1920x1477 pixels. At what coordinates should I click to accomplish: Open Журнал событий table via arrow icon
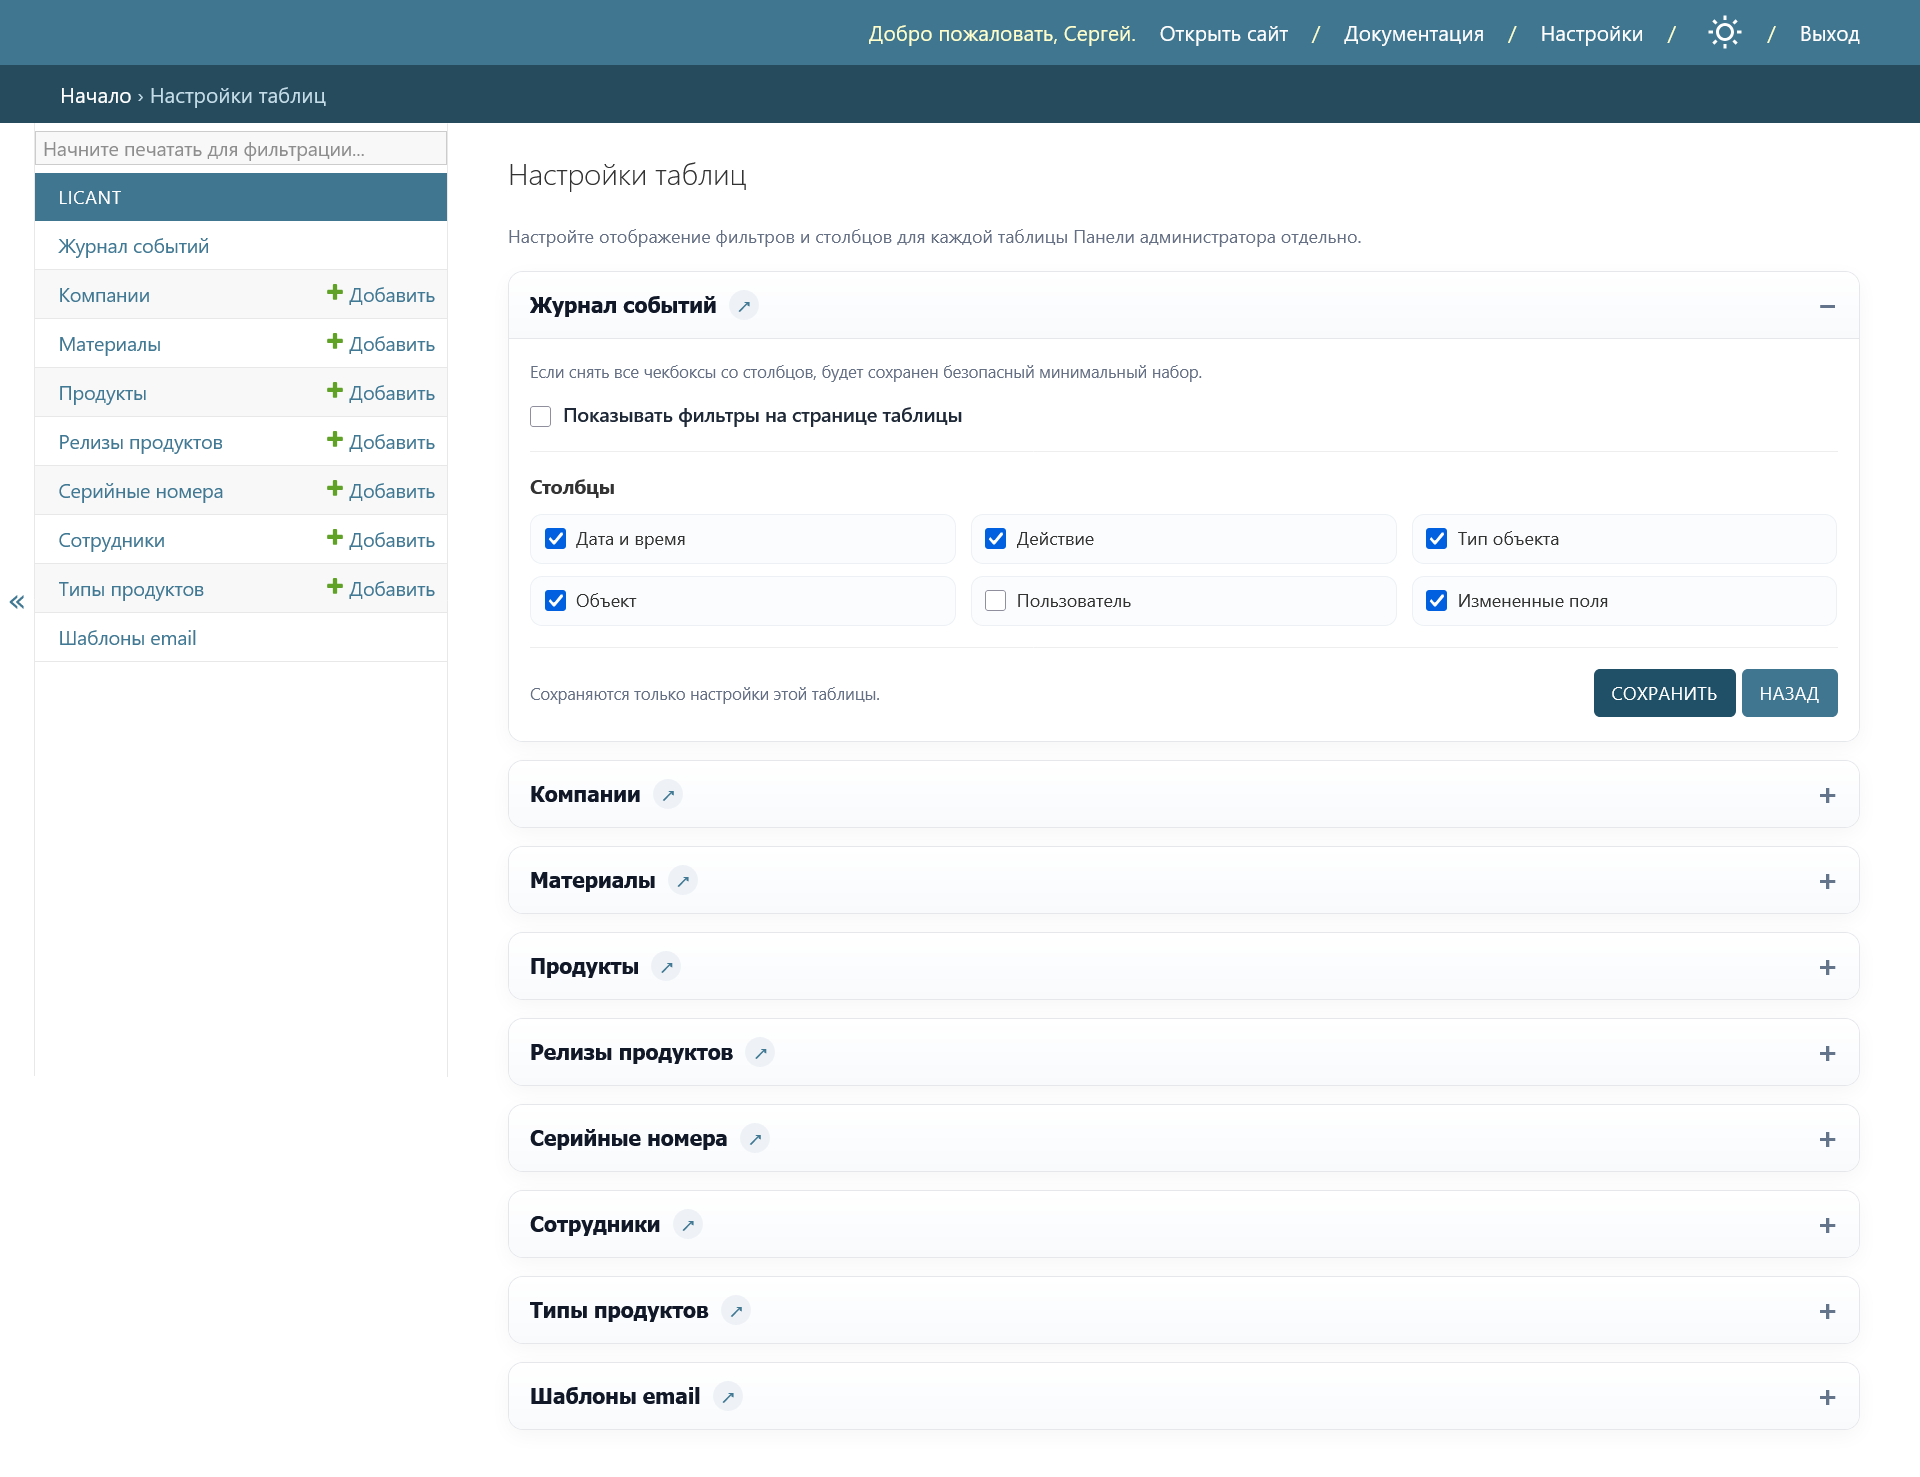pyautogui.click(x=744, y=306)
